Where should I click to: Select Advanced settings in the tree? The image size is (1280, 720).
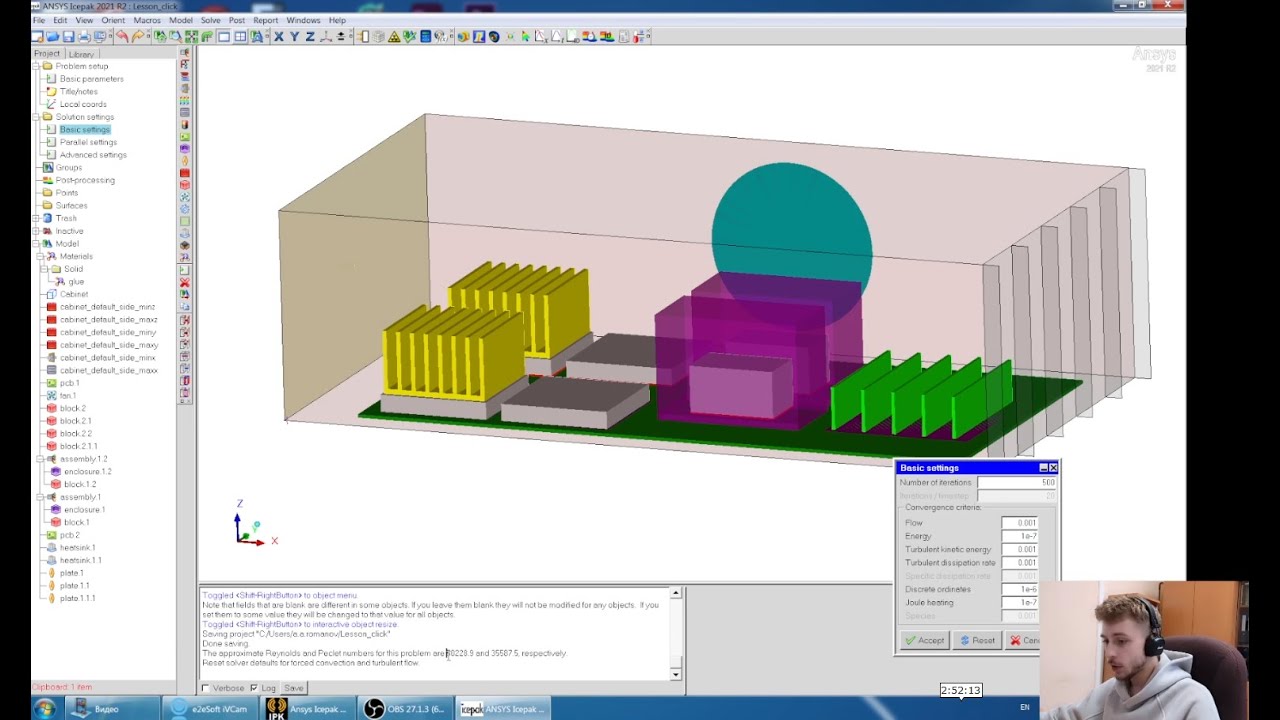(93, 155)
